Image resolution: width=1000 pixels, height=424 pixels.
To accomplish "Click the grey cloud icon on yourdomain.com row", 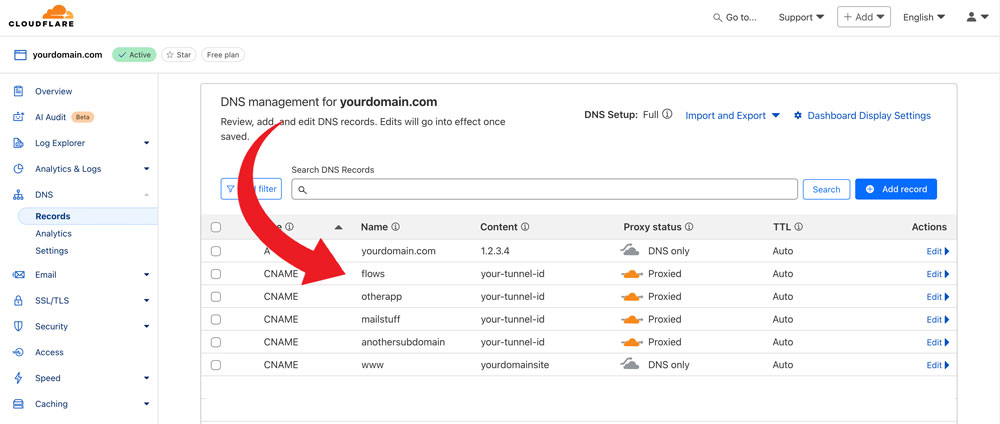I will (630, 251).
